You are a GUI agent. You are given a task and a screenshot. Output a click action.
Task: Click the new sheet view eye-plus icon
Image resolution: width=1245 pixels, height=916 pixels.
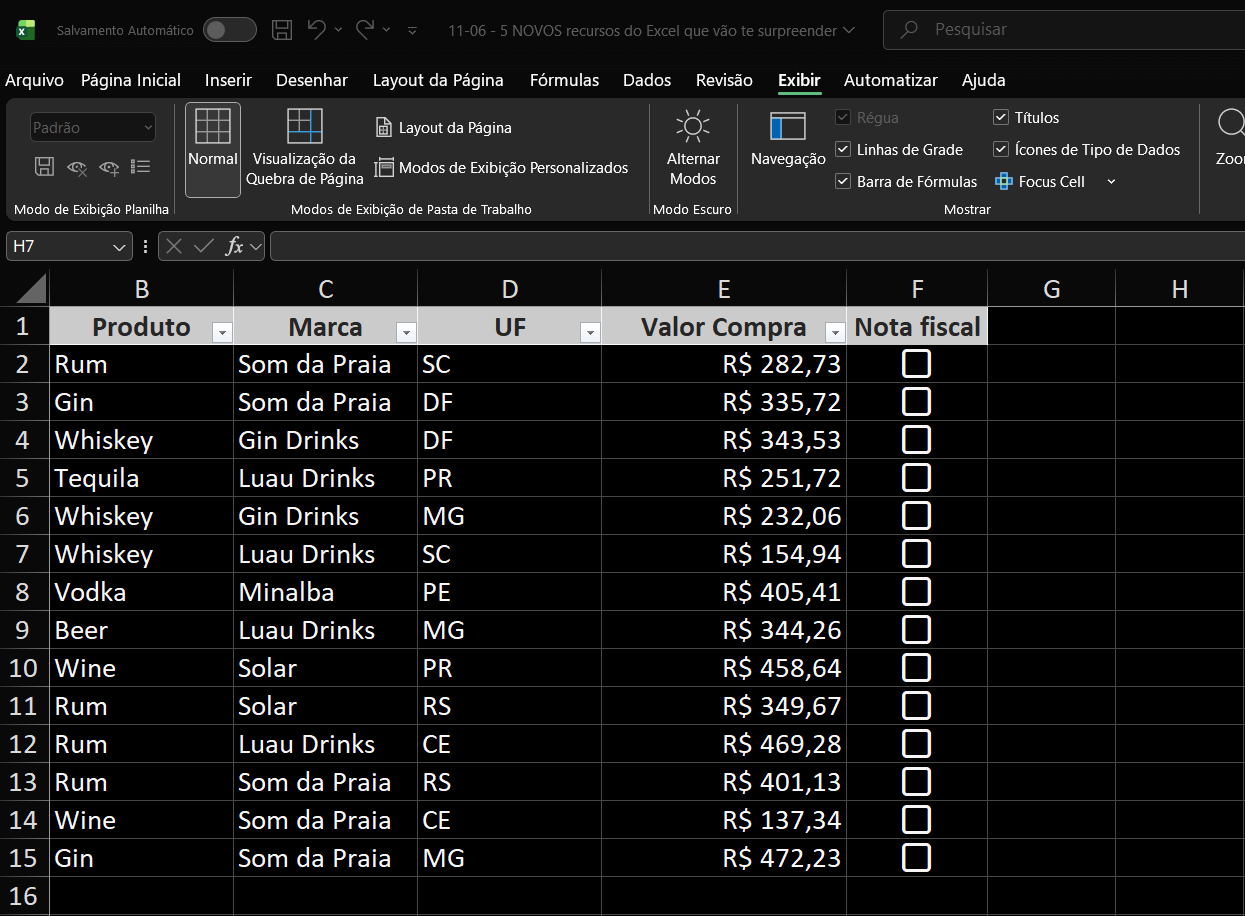pyautogui.click(x=109, y=167)
